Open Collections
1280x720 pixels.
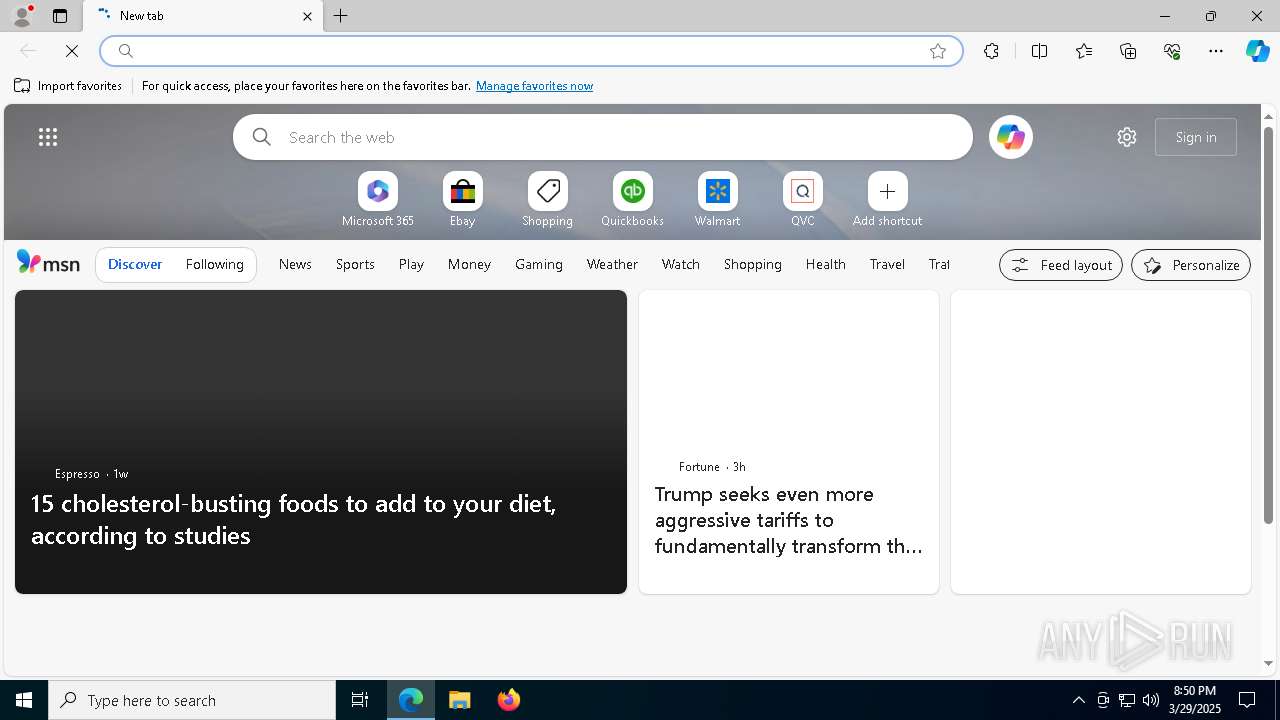coord(1128,51)
